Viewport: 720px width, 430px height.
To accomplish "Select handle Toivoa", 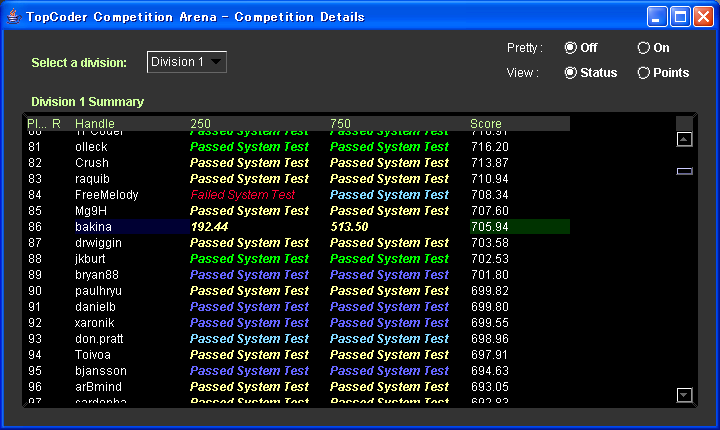I will coord(93,355).
